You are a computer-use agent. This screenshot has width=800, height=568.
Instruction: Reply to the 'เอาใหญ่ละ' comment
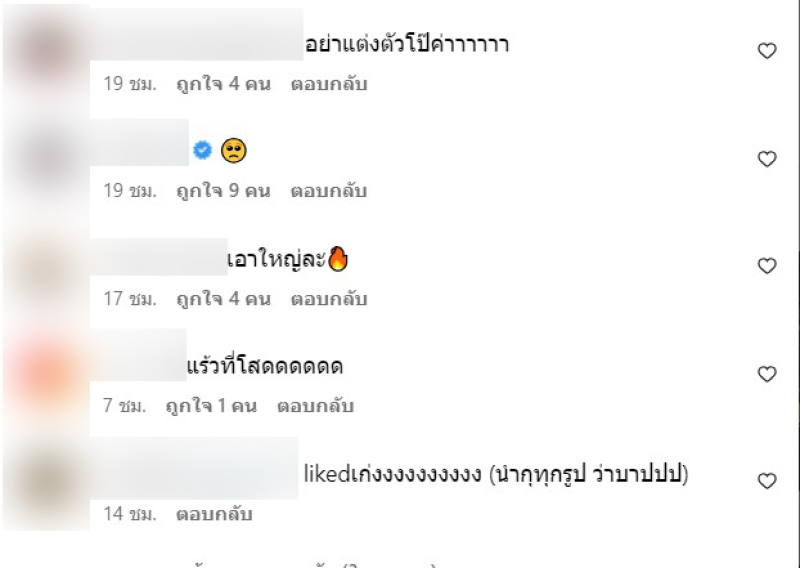pos(329,299)
